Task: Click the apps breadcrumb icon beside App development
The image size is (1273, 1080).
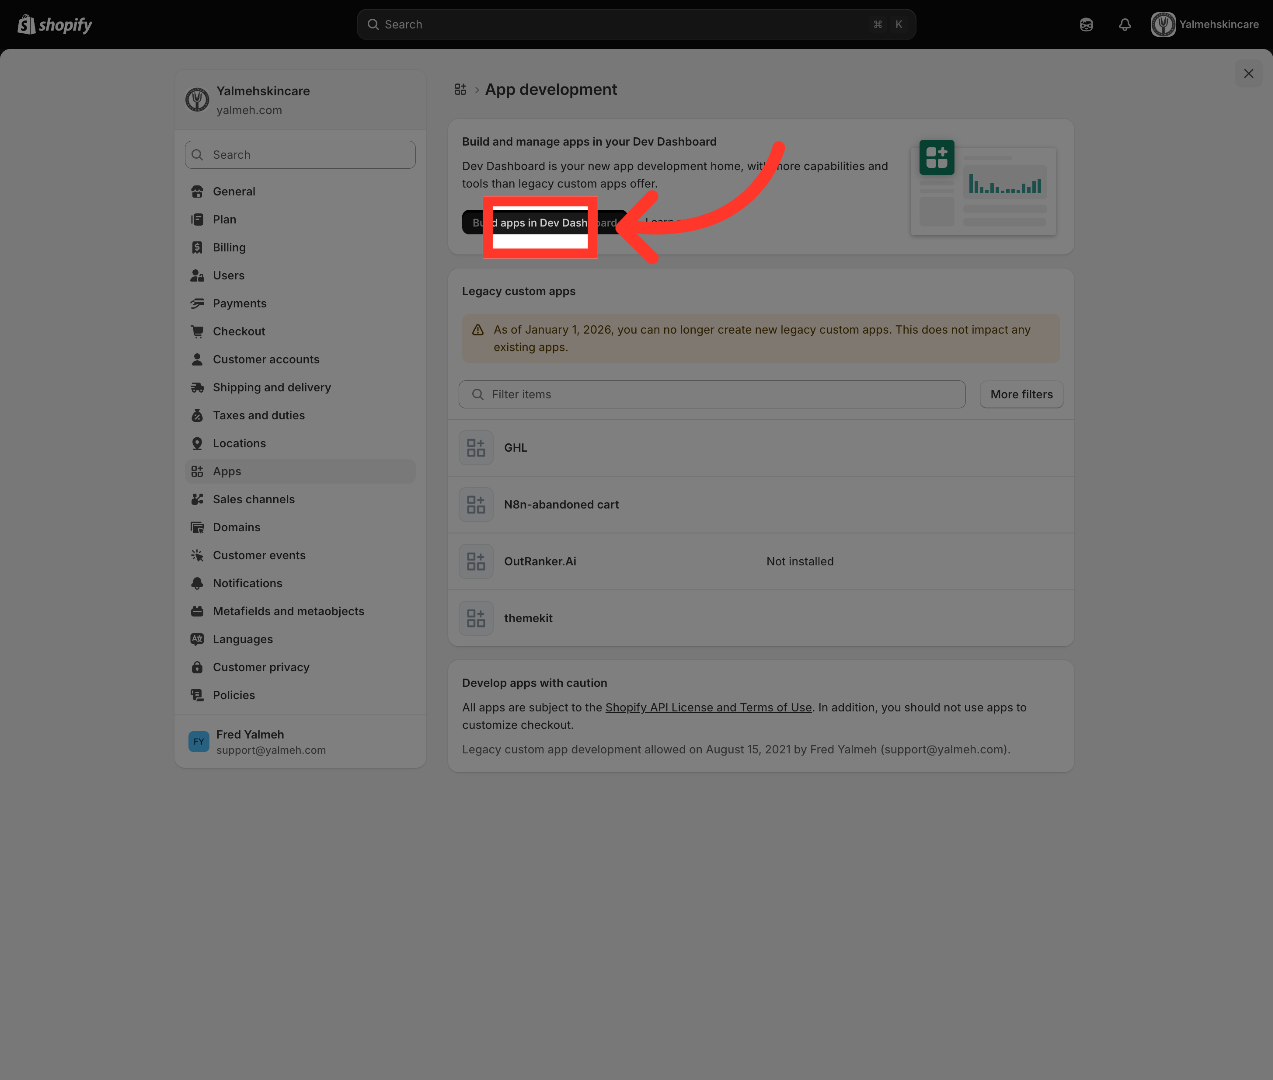Action: coord(460,90)
